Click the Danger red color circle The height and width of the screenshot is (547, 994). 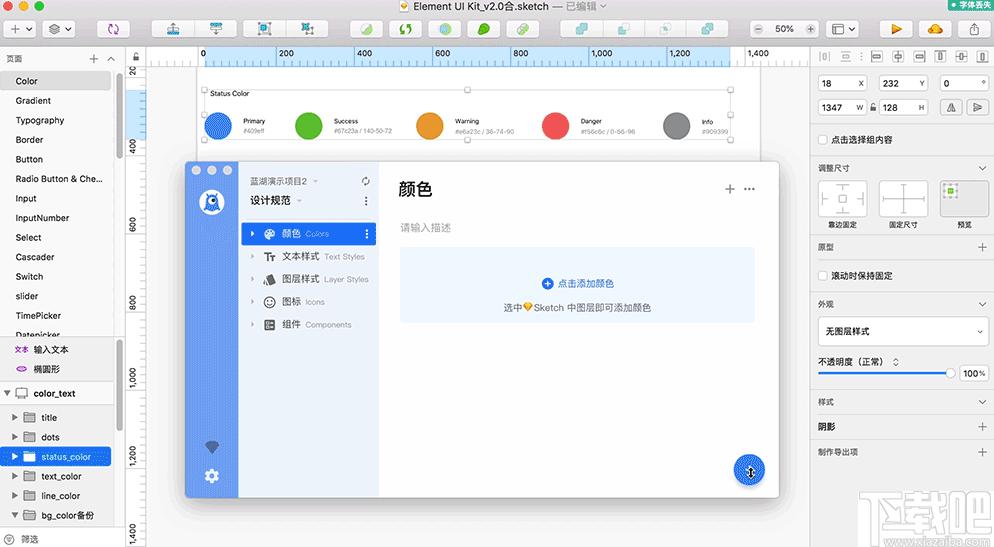coord(555,125)
